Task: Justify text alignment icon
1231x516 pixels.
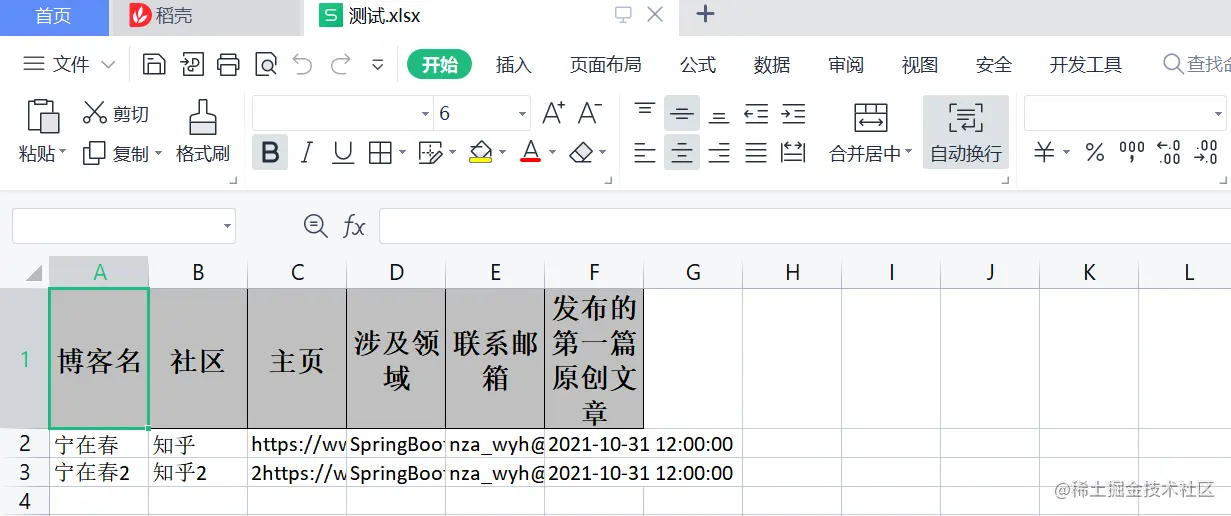Action: 756,153
